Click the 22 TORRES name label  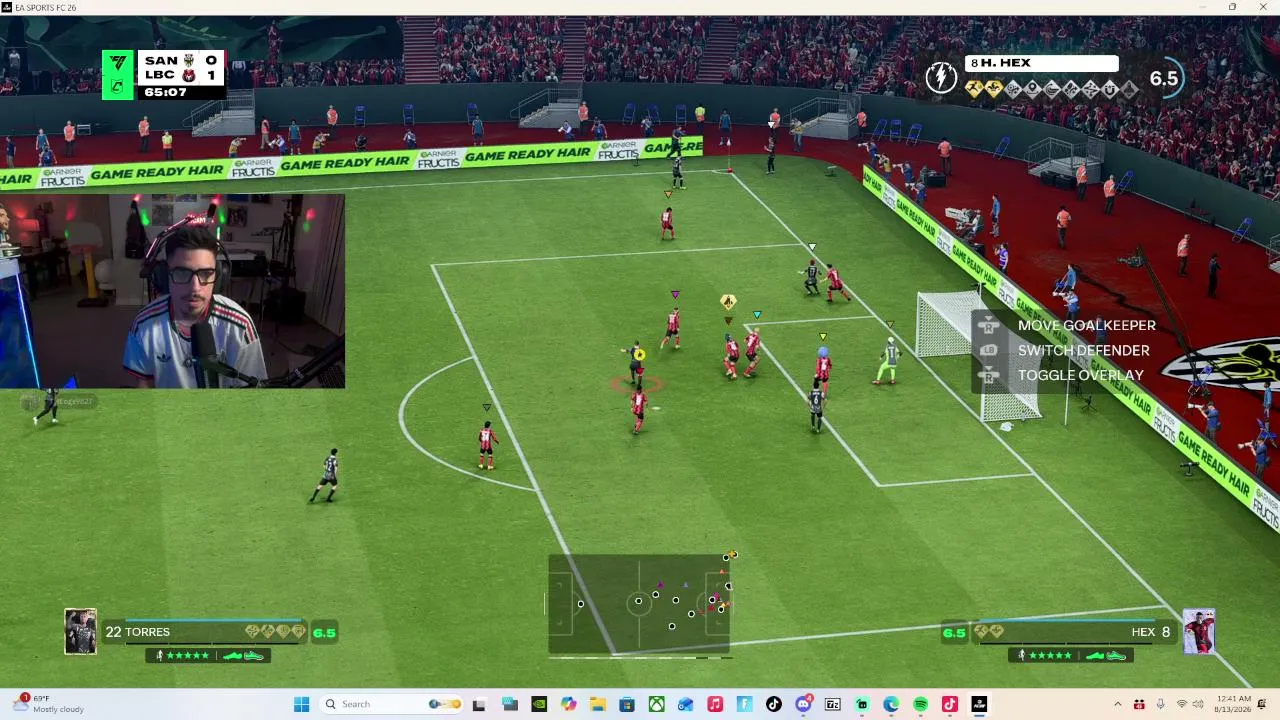coord(138,632)
